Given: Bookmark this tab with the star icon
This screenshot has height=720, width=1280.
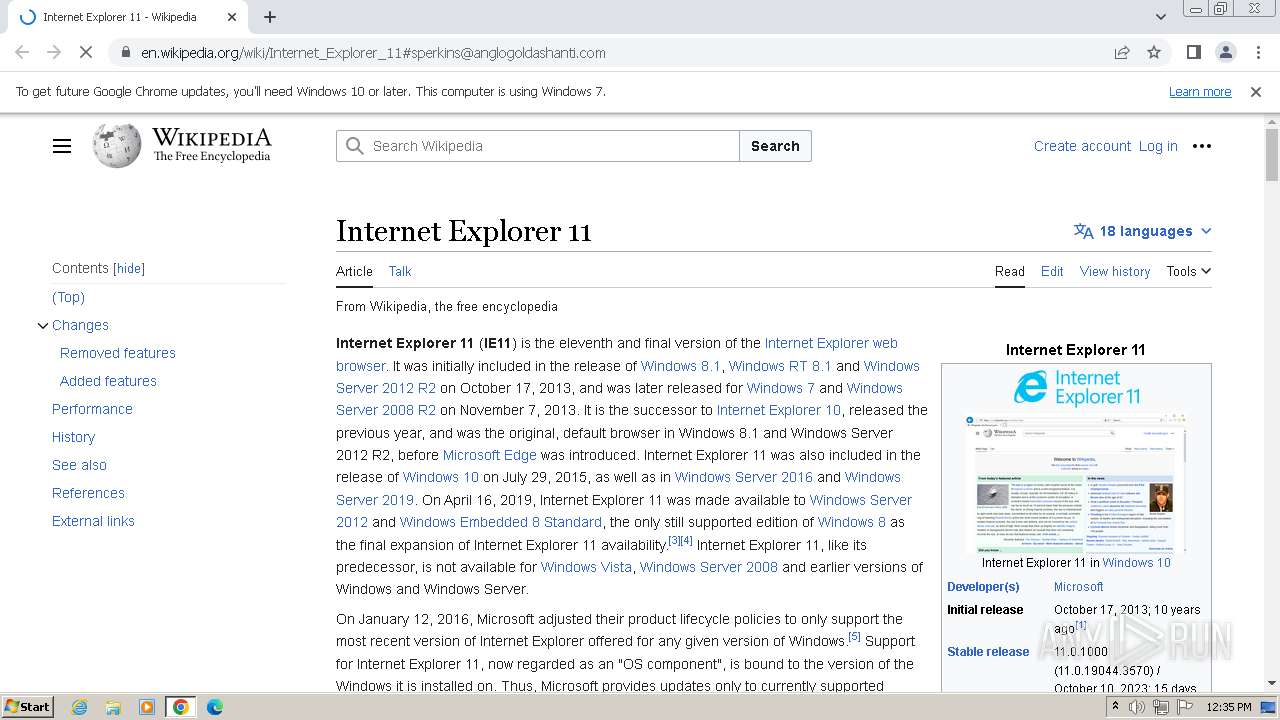Looking at the screenshot, I should point(1154,53).
